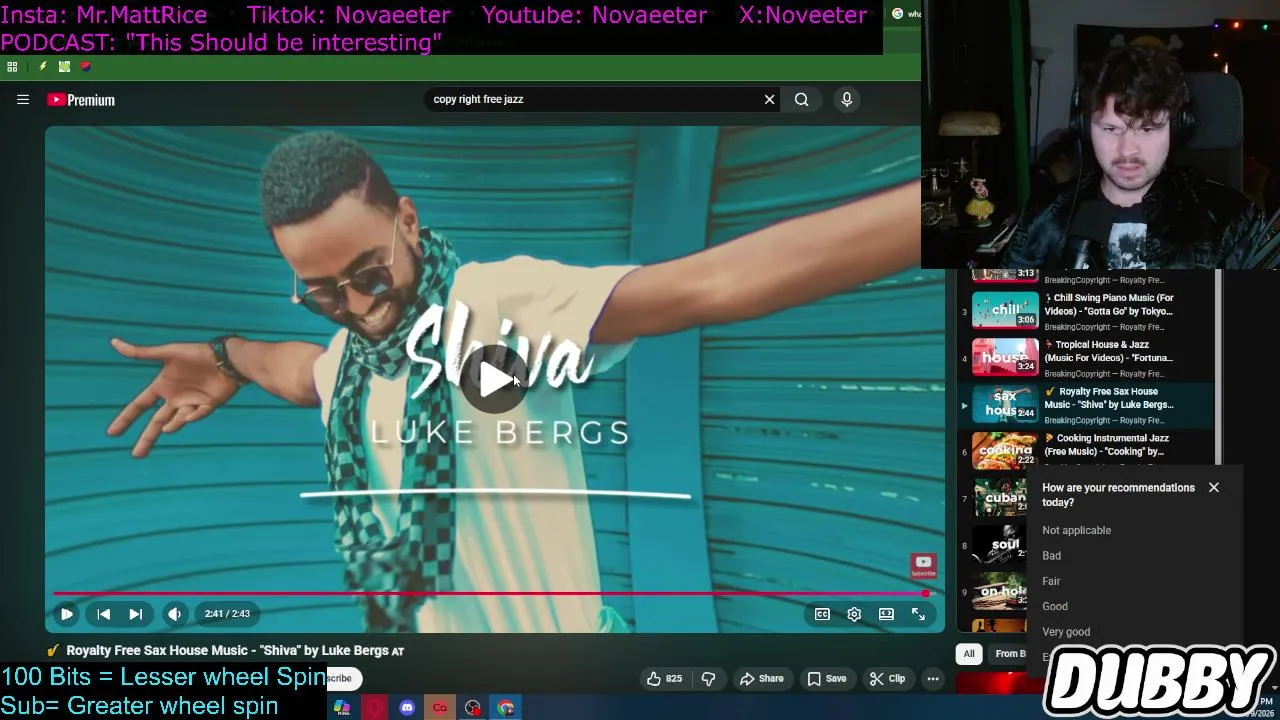The width and height of the screenshot is (1280, 720).
Task: Click the 'sax house' 2:44 thumbnail
Action: coord(1005,405)
